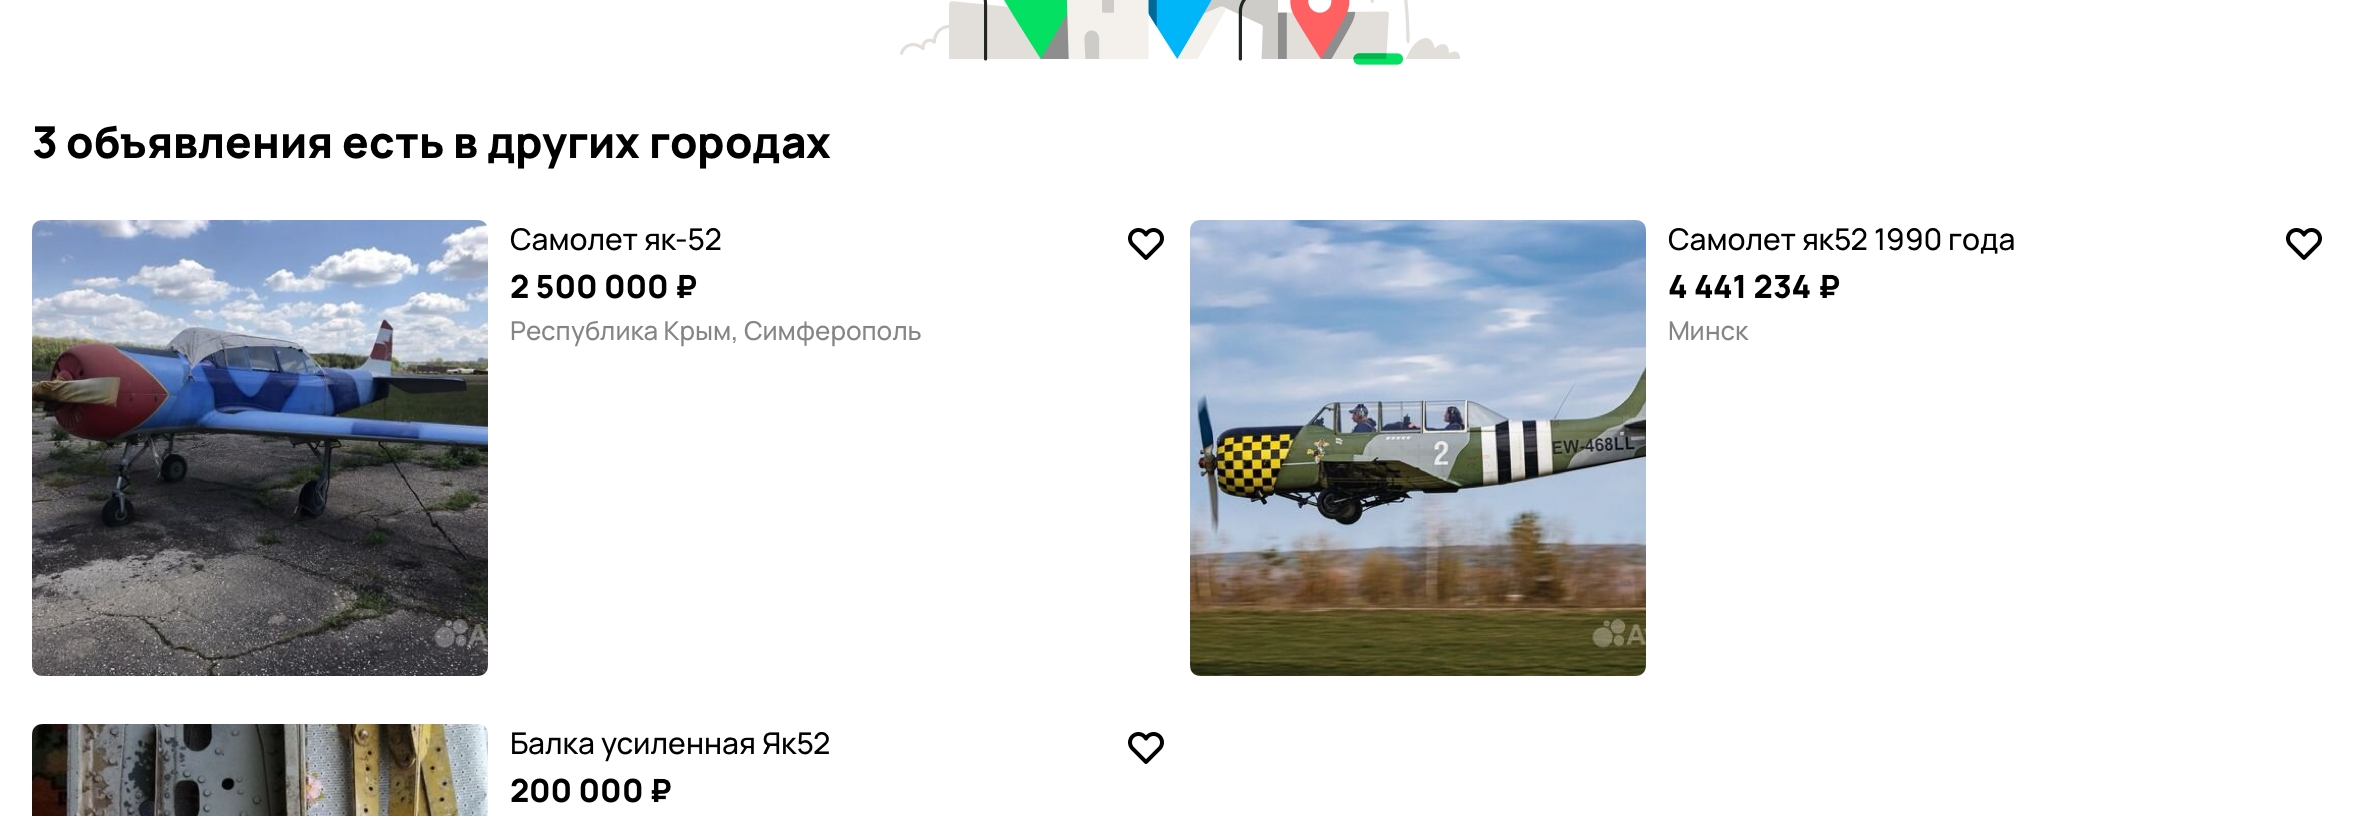Favorite the Самолет як52 1990 года listing

[x=2304, y=244]
